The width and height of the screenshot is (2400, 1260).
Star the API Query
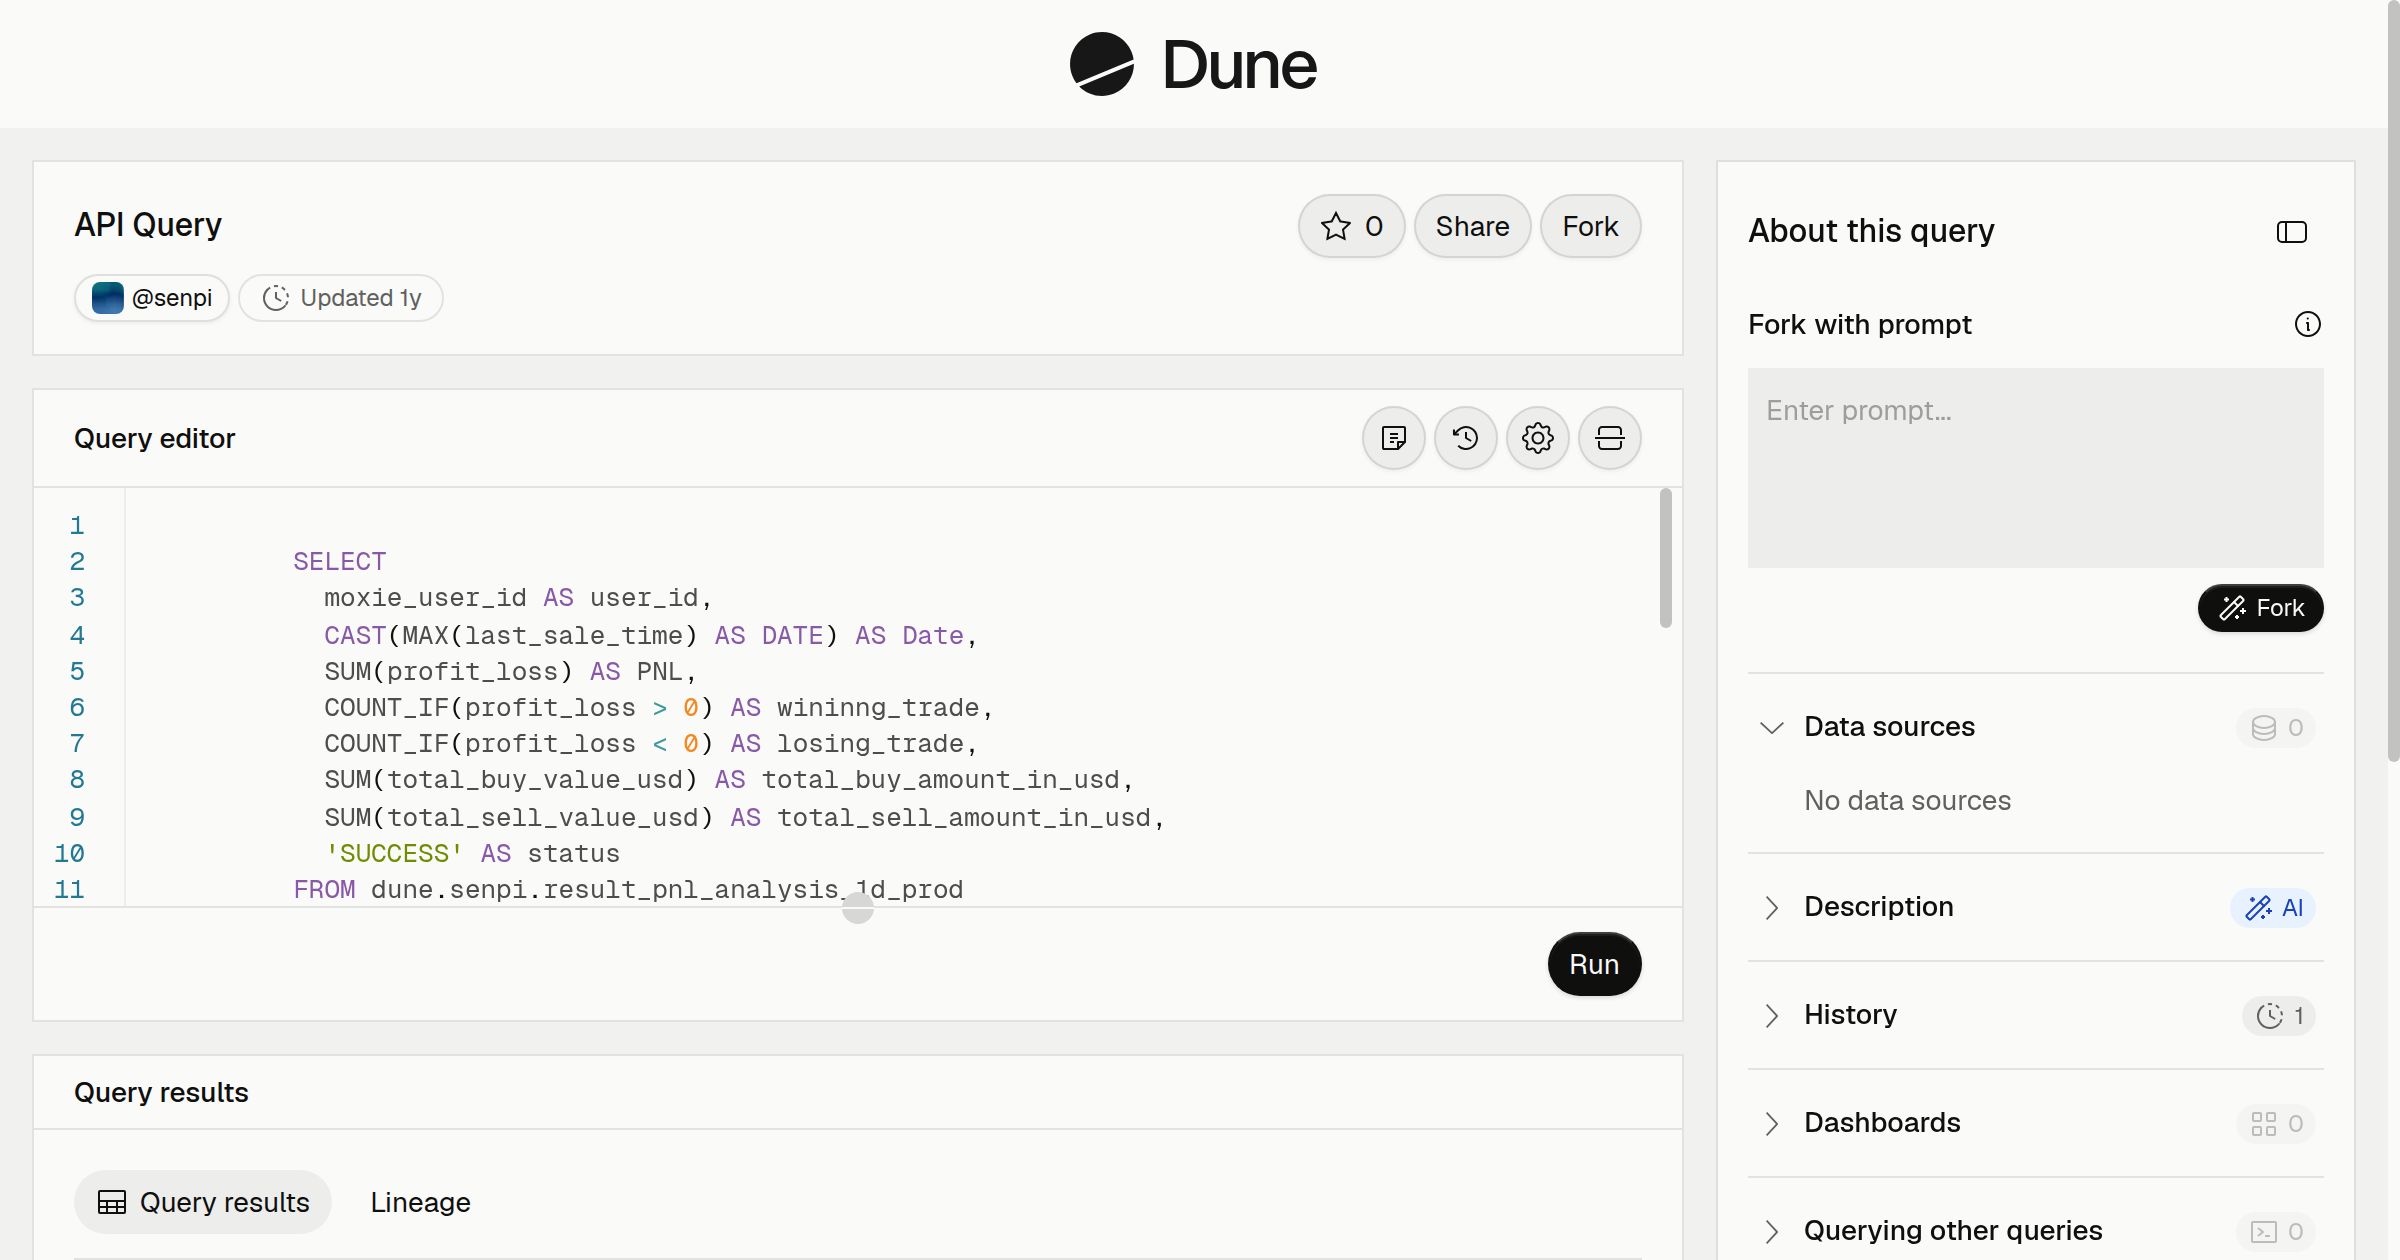tap(1351, 226)
